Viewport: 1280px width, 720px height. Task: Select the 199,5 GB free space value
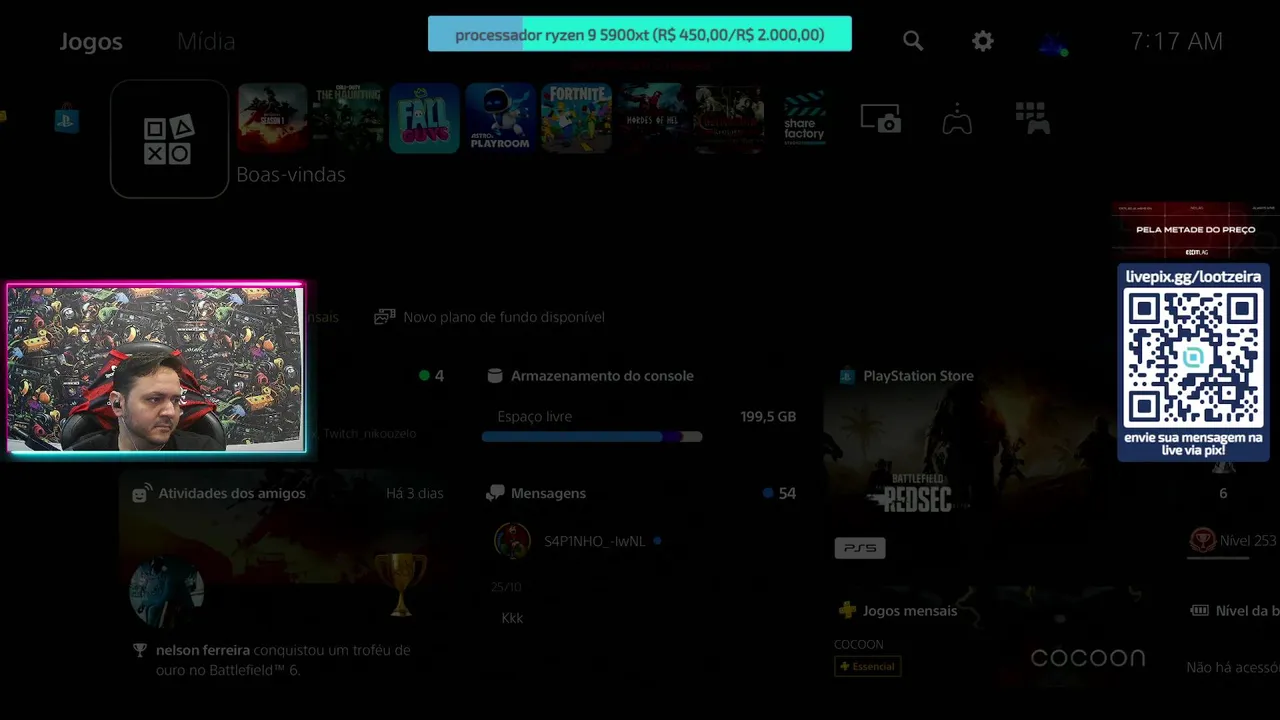click(x=768, y=416)
